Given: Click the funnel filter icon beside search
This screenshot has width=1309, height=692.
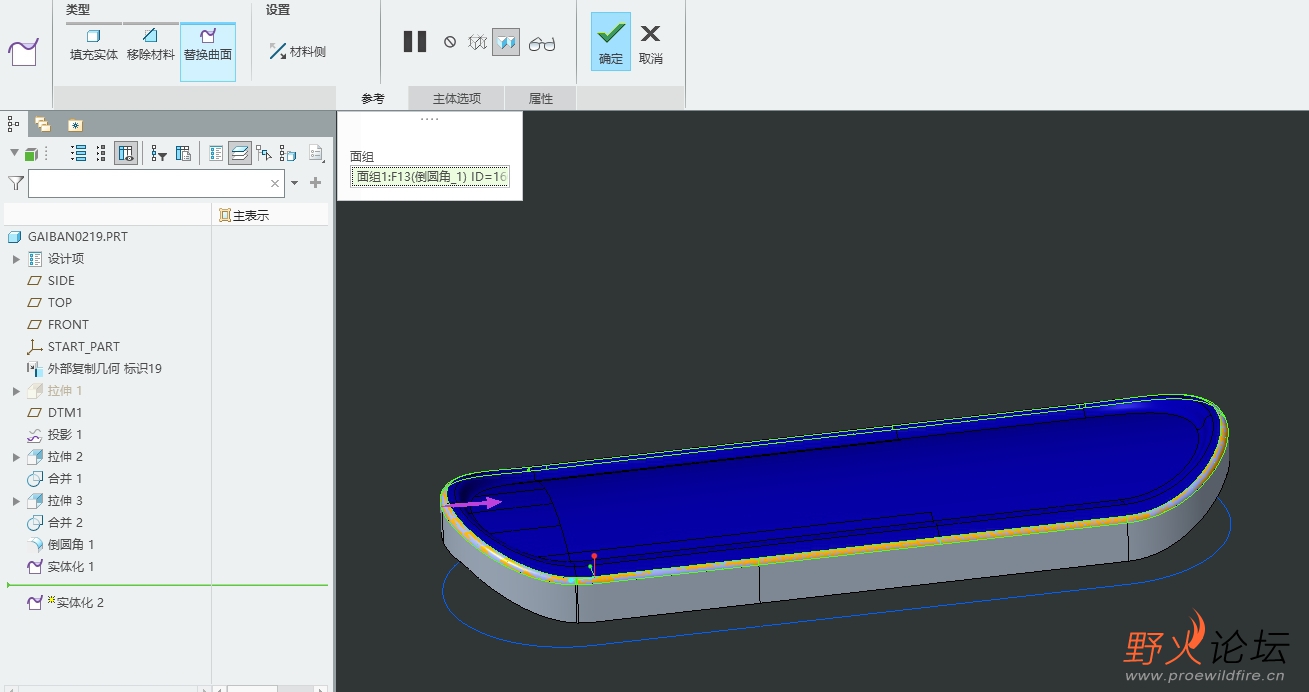Looking at the screenshot, I should point(16,183).
